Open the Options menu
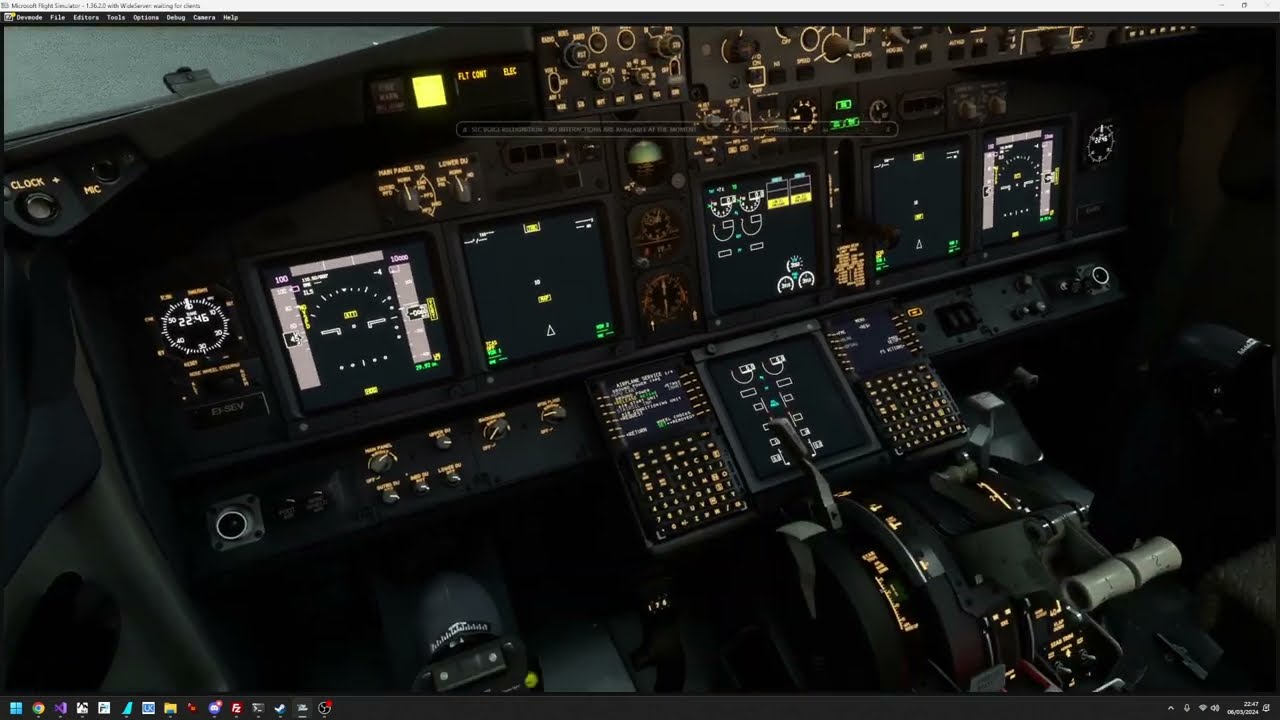The width and height of the screenshot is (1280, 720). coord(146,17)
